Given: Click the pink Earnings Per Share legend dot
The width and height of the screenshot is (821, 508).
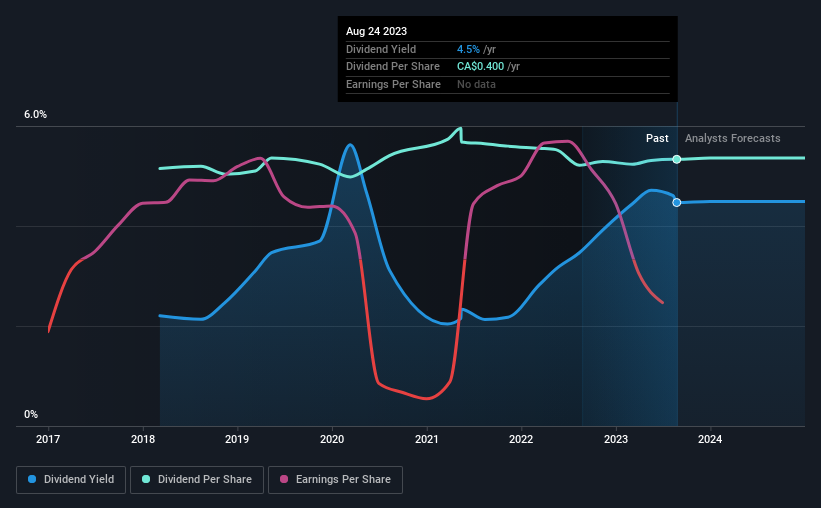Looking at the screenshot, I should pos(284,479).
